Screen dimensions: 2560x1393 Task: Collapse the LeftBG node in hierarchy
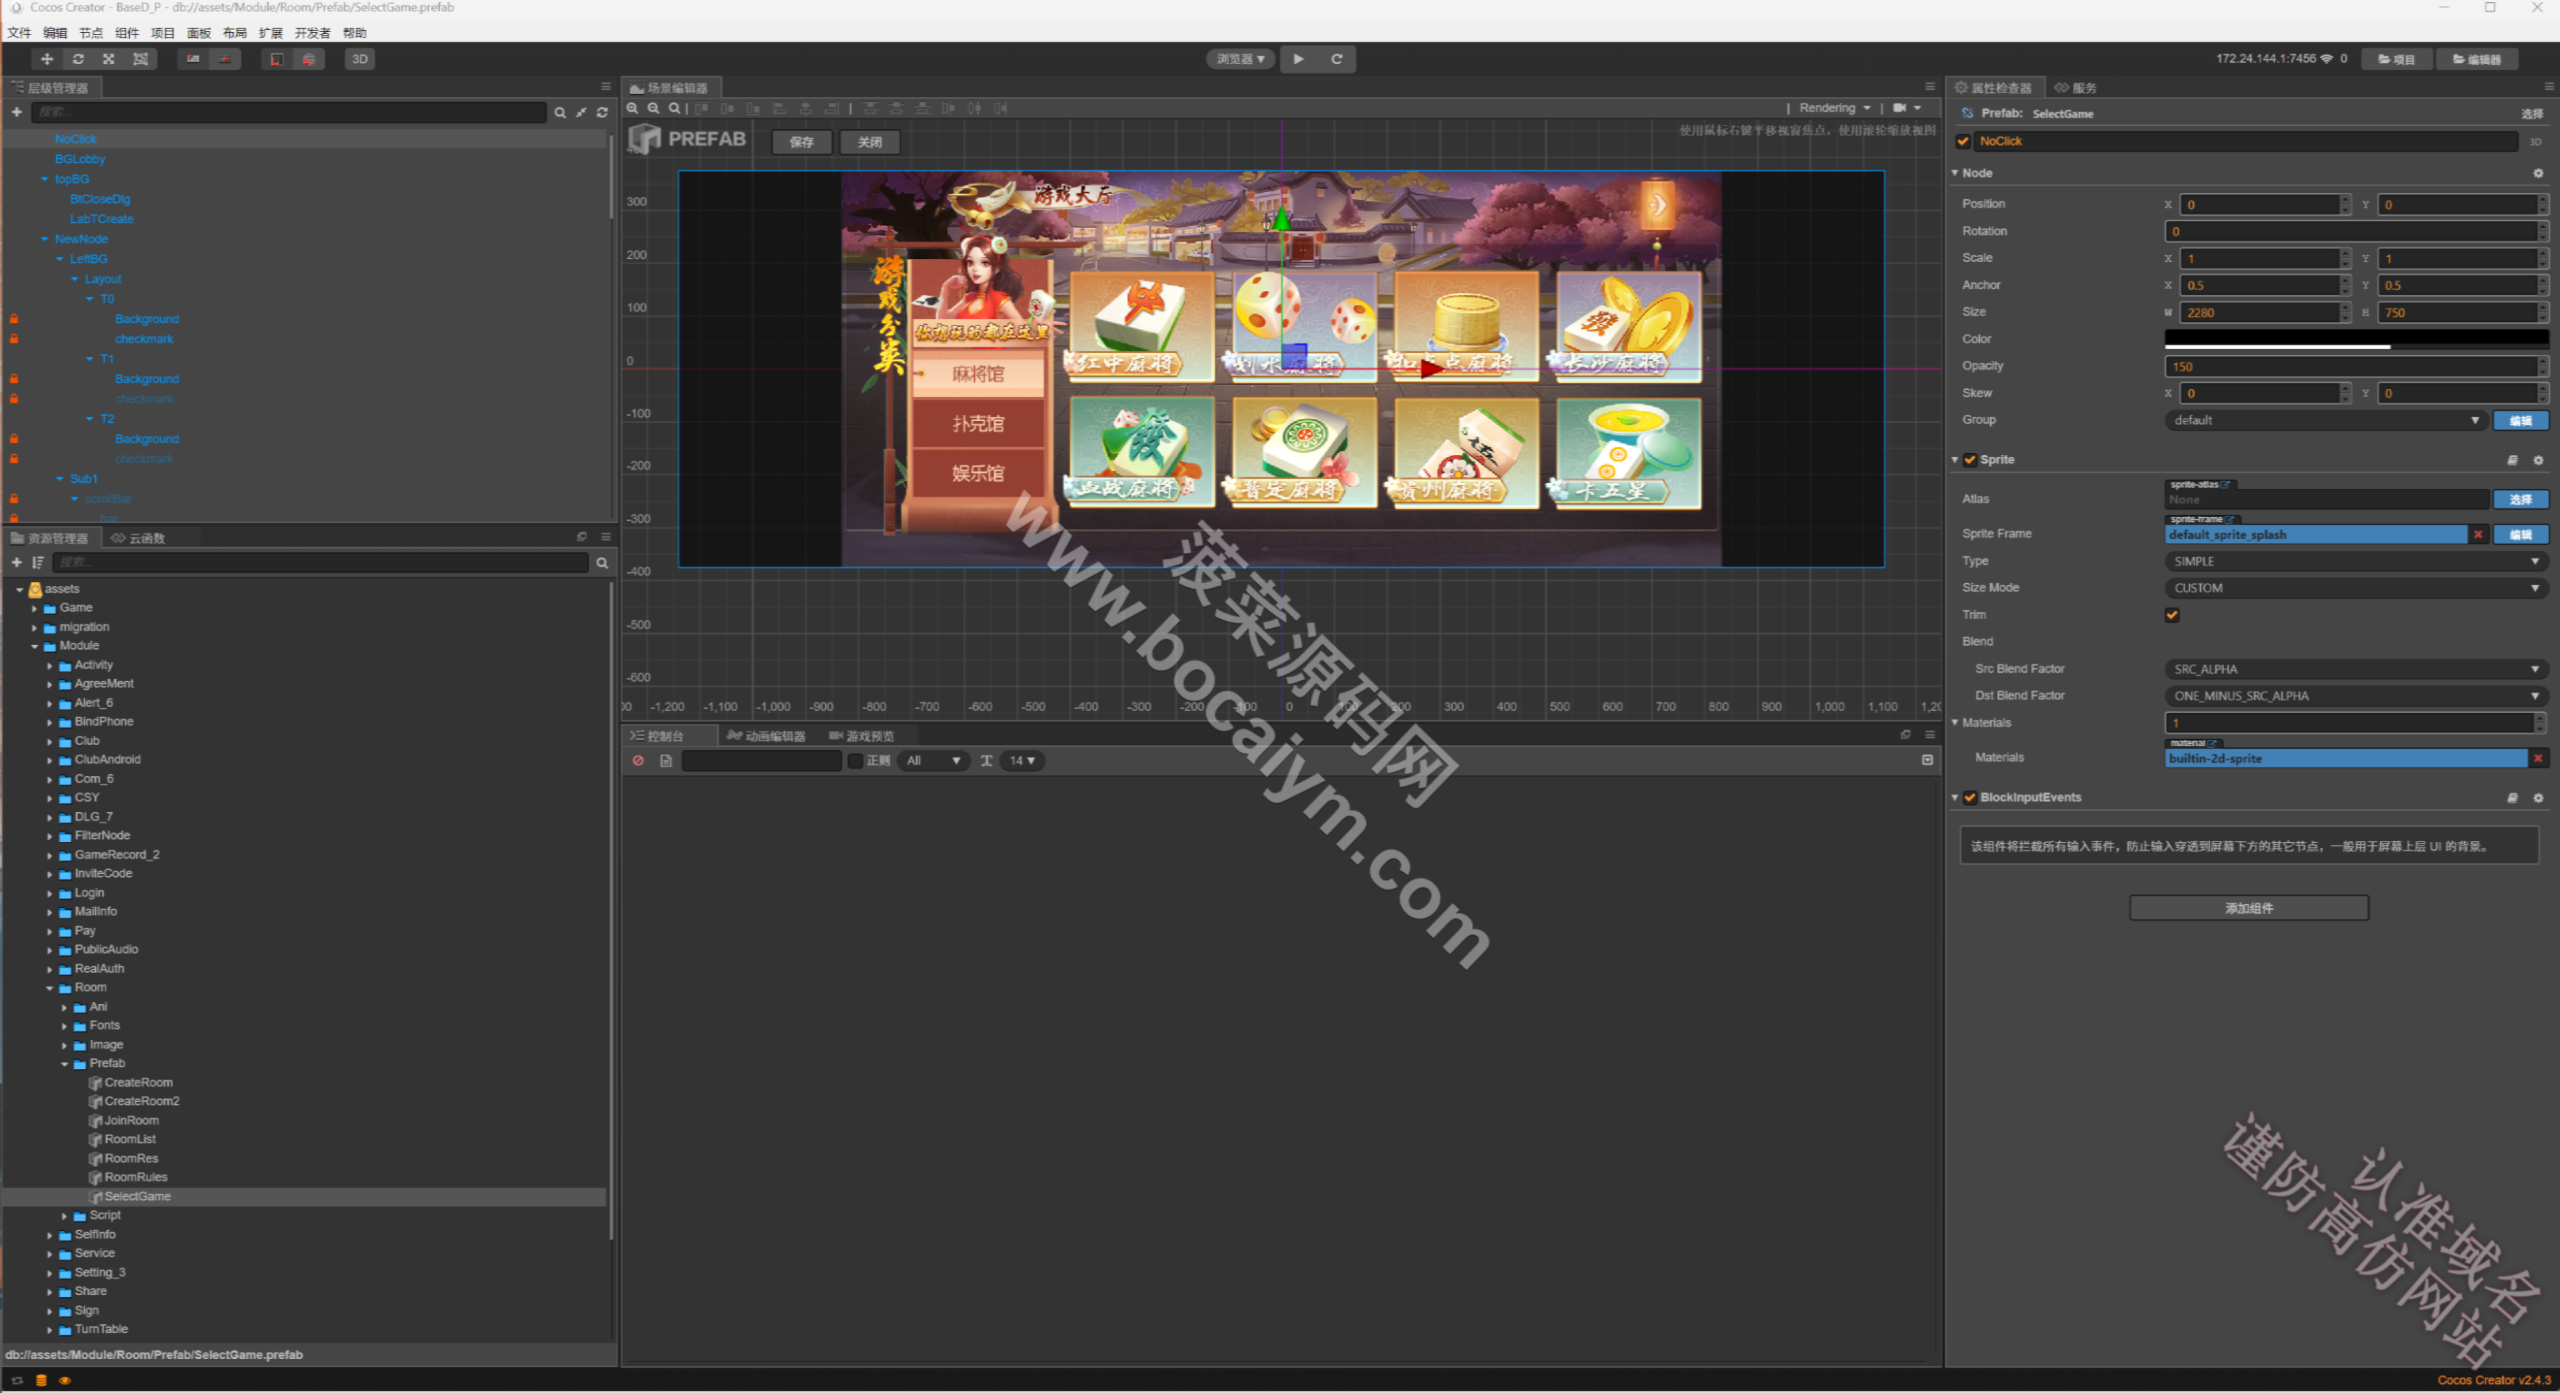[x=60, y=259]
